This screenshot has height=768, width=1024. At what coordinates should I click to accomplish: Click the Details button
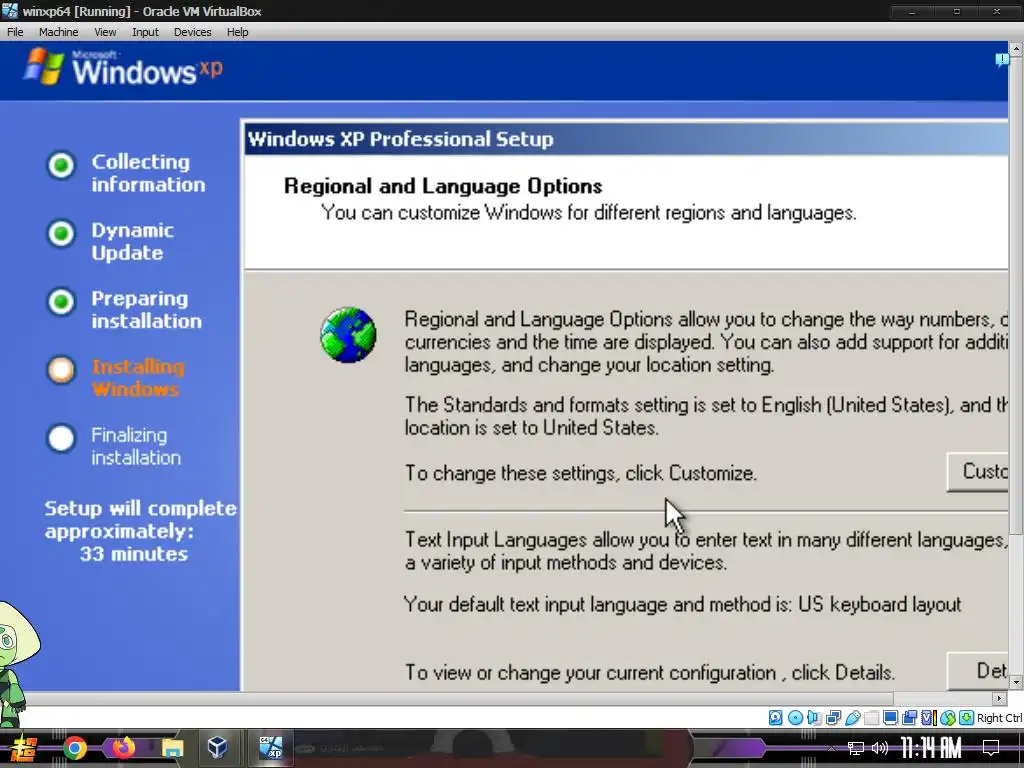[x=978, y=670]
